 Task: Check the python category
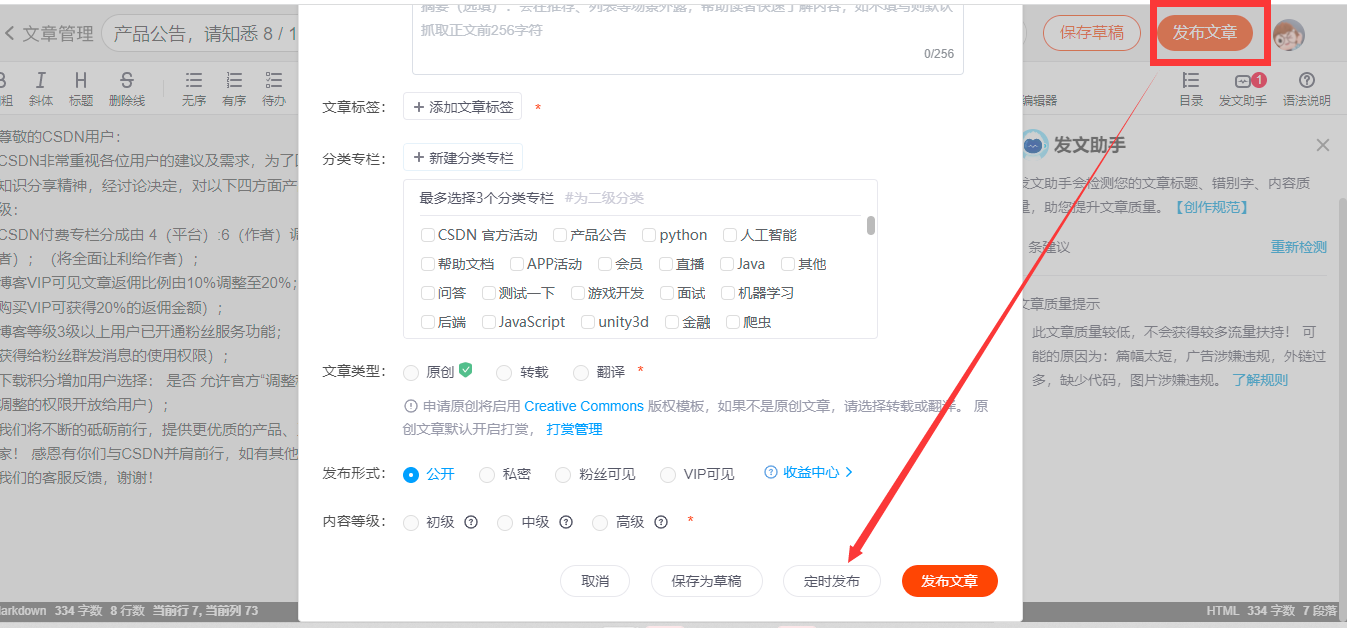[649, 235]
